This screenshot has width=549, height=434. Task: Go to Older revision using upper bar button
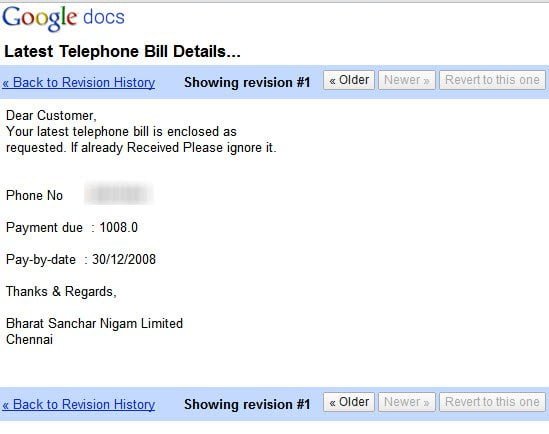[349, 80]
